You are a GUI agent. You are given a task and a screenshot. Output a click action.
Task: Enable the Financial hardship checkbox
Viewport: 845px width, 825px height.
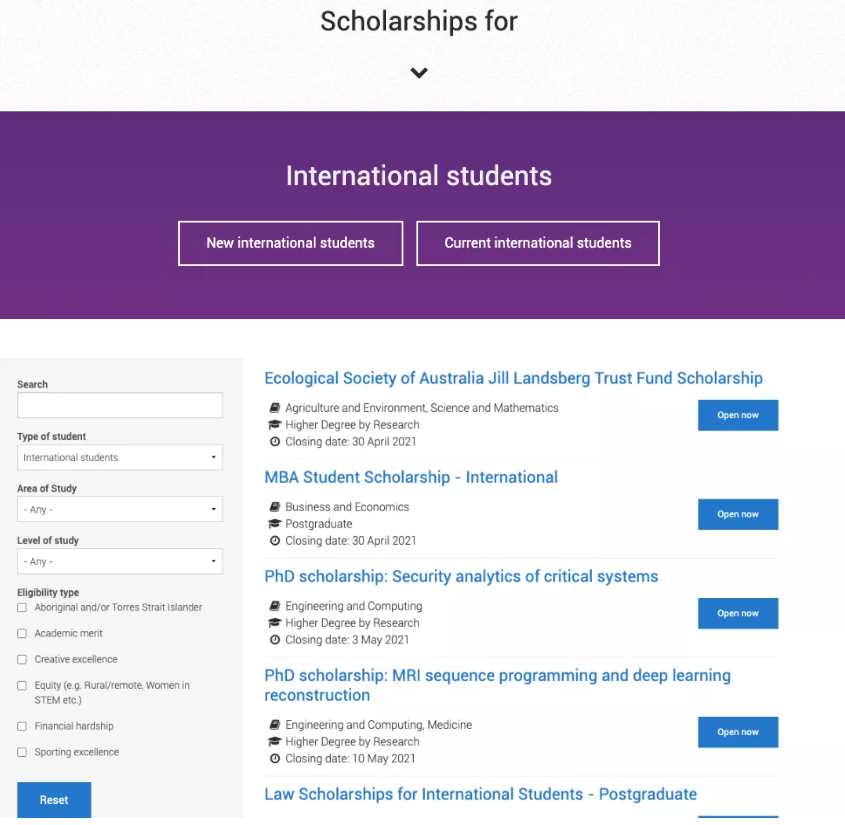[x=22, y=727]
